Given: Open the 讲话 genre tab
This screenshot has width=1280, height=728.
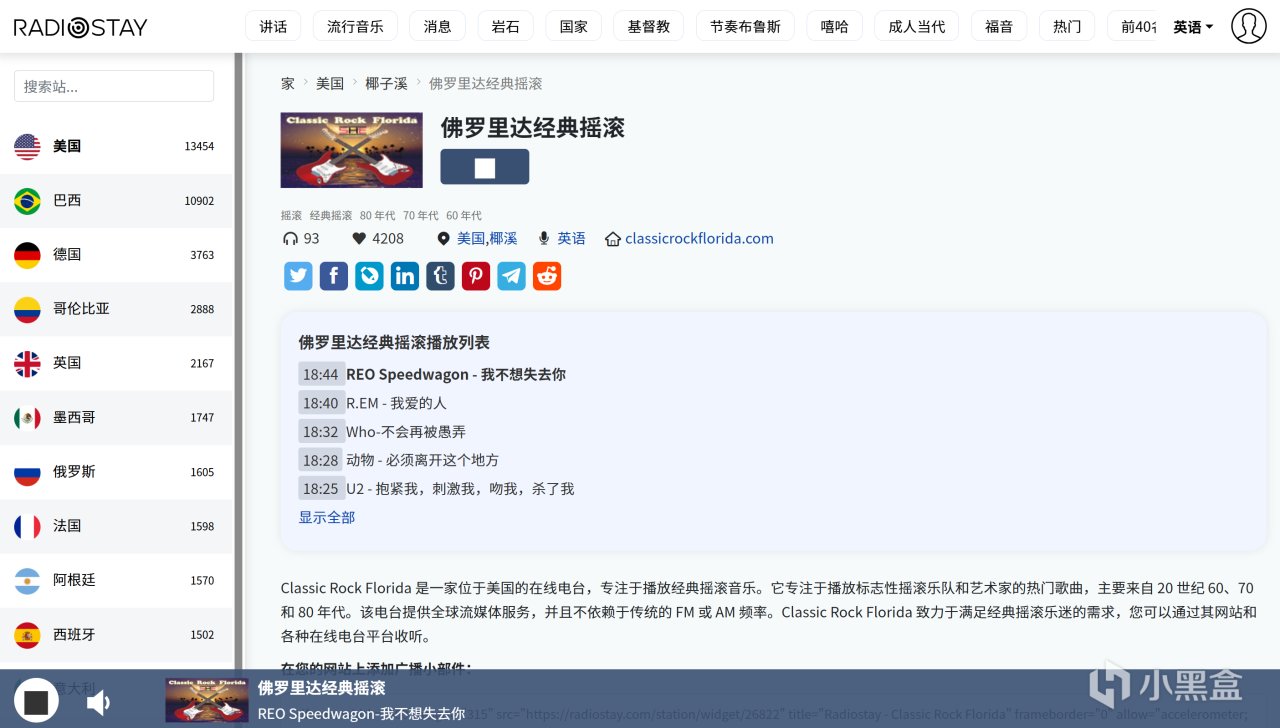Looking at the screenshot, I should [x=273, y=26].
